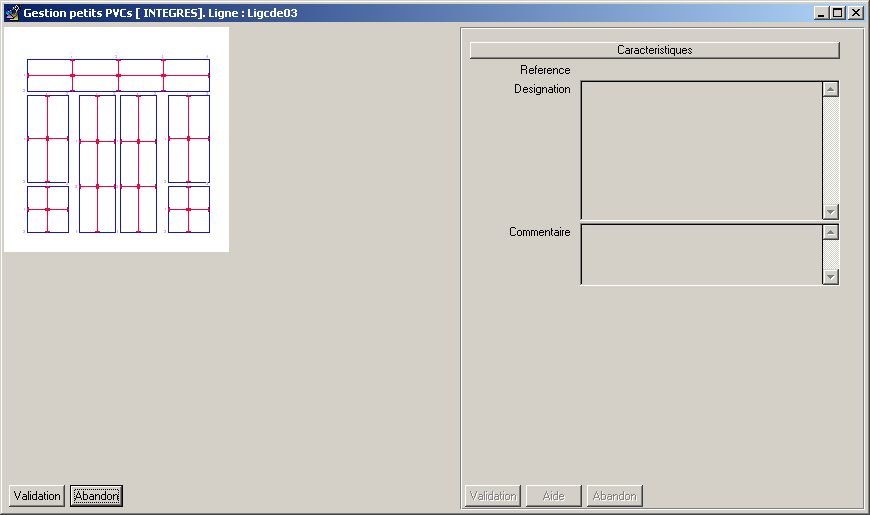Select the wide top transom frame in drawing
The image size is (870, 515).
118,75
